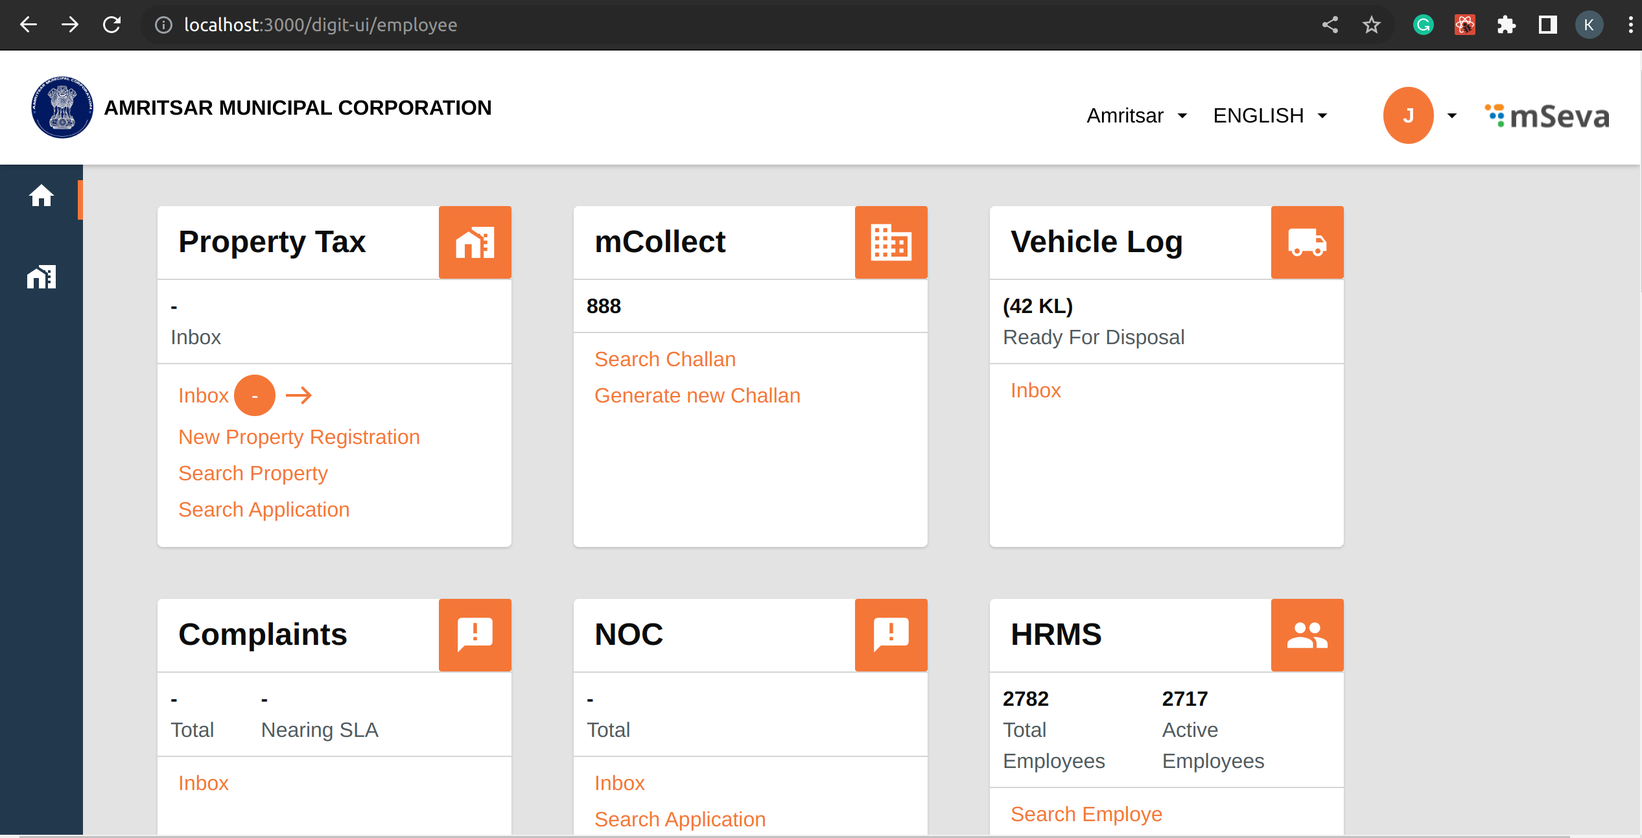The height and width of the screenshot is (838, 1642).
Task: Click the orange arrow beside Property Tax Inbox
Action: coord(298,396)
